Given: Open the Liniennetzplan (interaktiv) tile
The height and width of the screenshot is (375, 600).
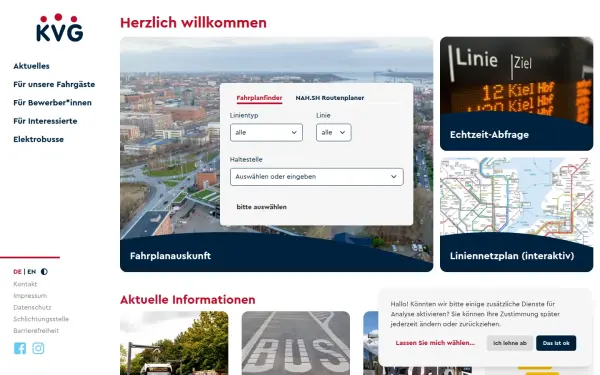Looking at the screenshot, I should [516, 215].
